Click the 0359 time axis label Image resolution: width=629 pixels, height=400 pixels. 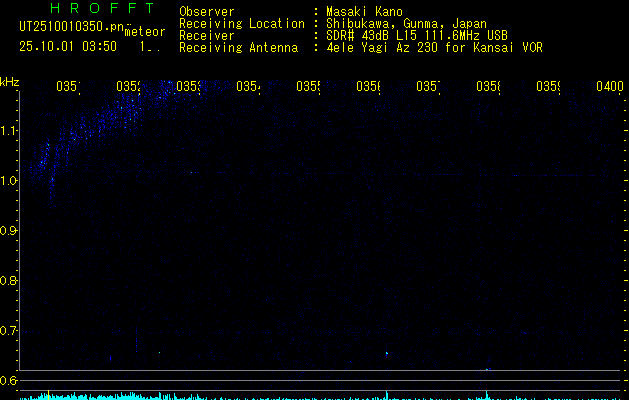pos(548,86)
